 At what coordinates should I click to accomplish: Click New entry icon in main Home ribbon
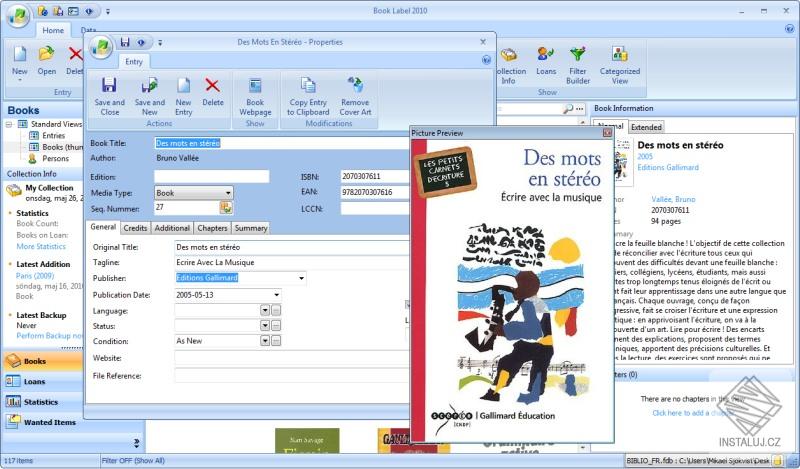[x=20, y=54]
